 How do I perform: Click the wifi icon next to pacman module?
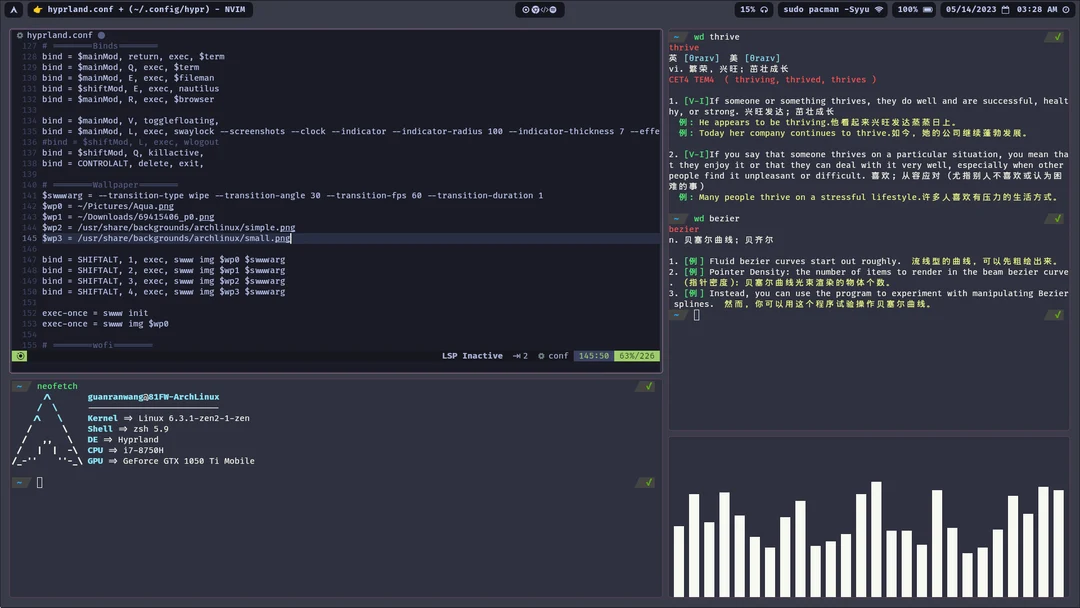[x=882, y=9]
